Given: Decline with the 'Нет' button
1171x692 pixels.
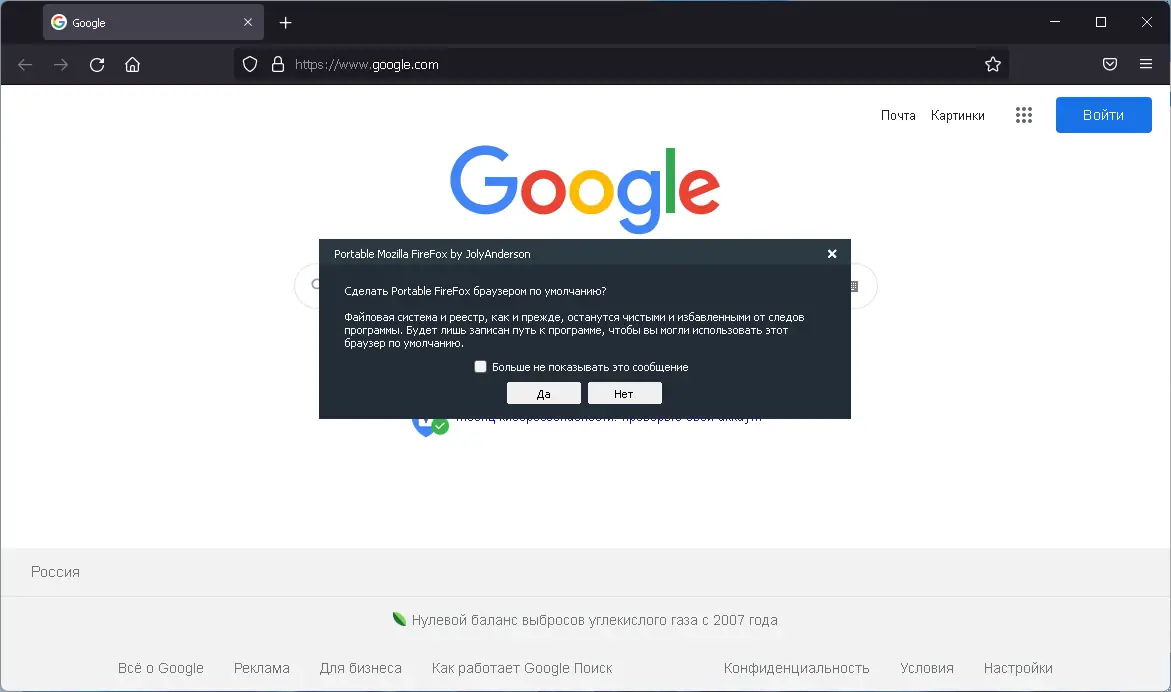Looking at the screenshot, I should (x=624, y=393).
